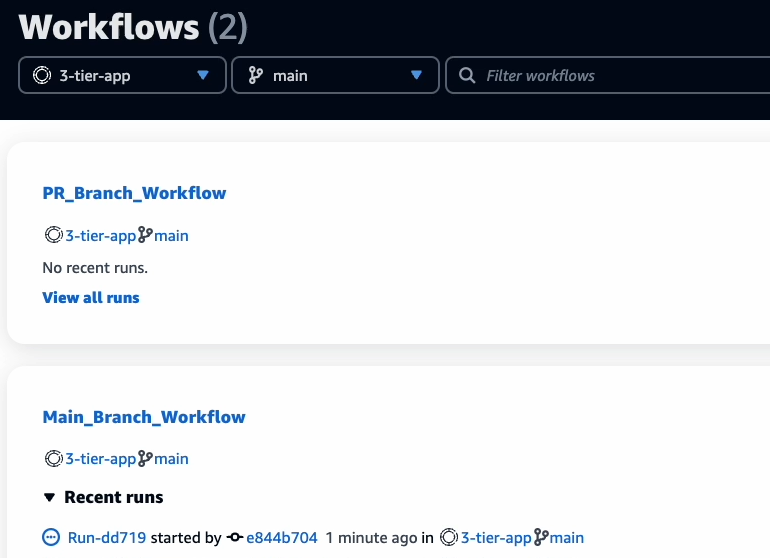The width and height of the screenshot is (770, 558).
Task: Click the branch icon under Main_Branch_Workflow
Action: (145, 458)
